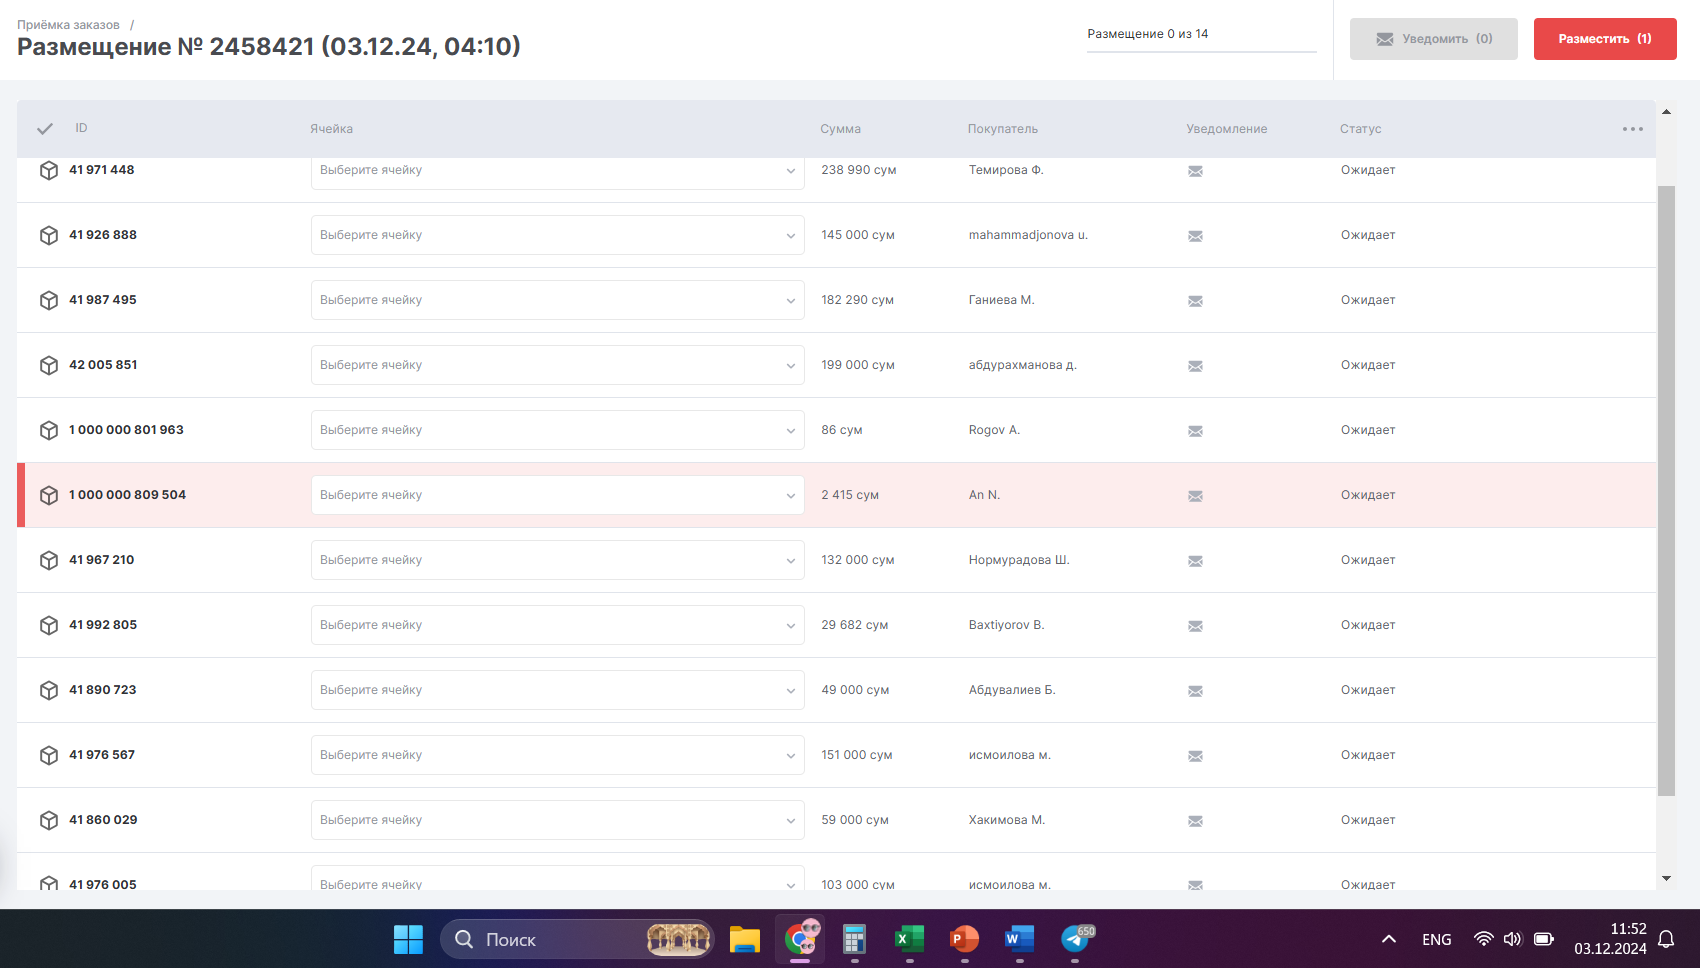
Task: Click the package icon for order 1 000 000 809 504
Action: (48, 495)
